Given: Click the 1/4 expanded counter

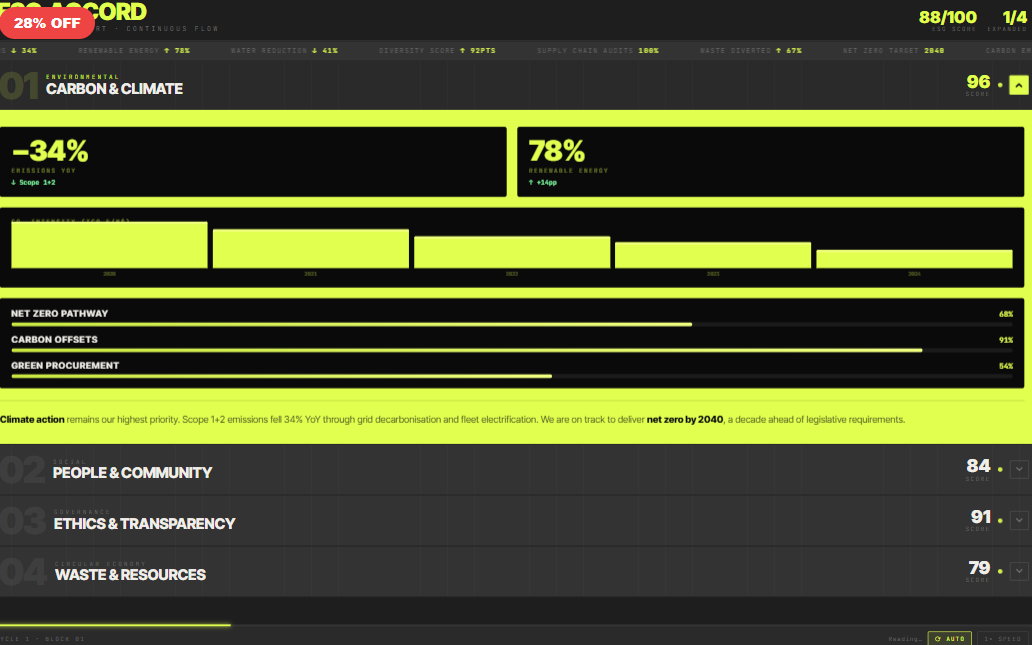Looking at the screenshot, I should click(x=1014, y=18).
